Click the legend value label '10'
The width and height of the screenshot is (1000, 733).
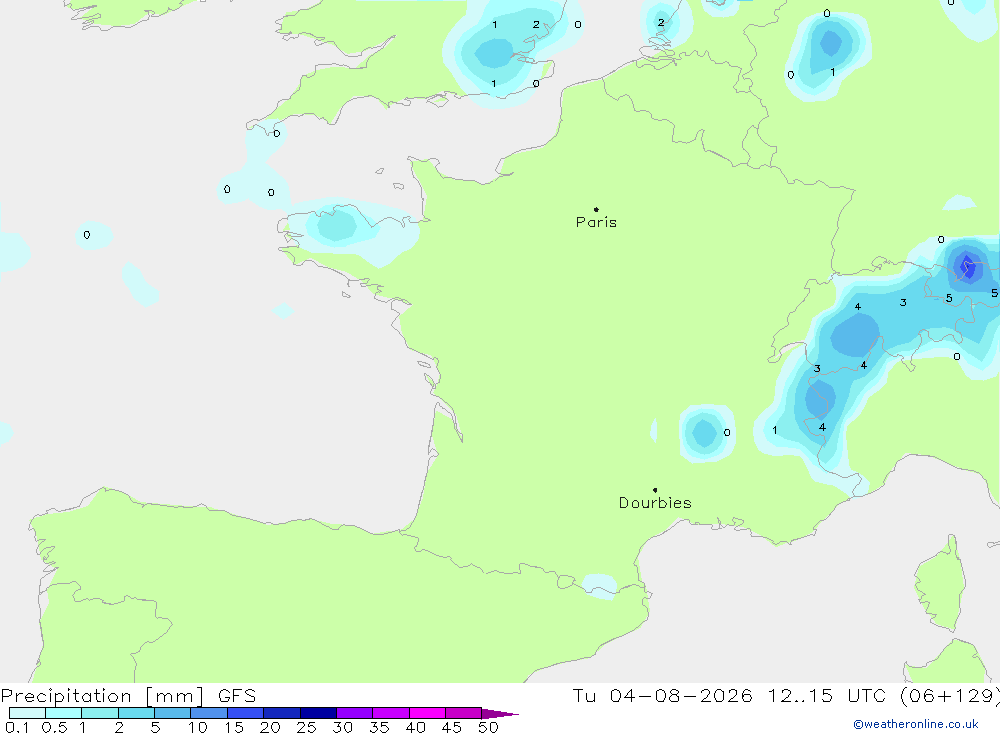[x=197, y=727]
